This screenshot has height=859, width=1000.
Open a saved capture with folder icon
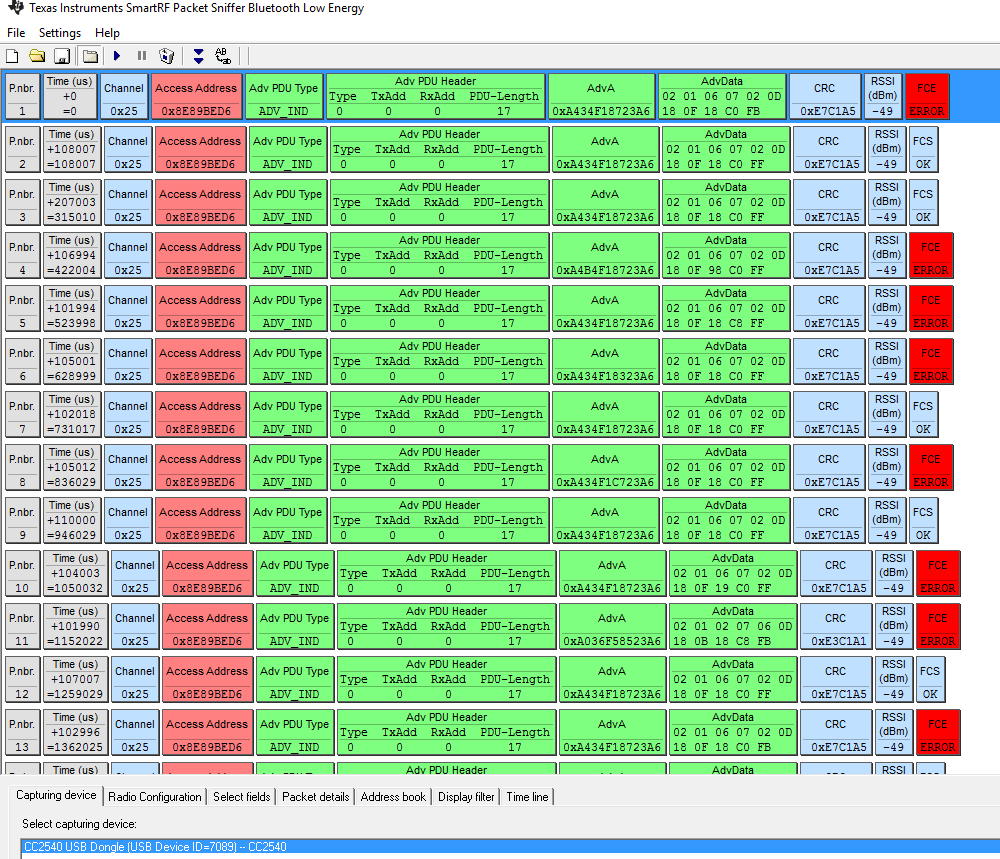click(x=37, y=56)
